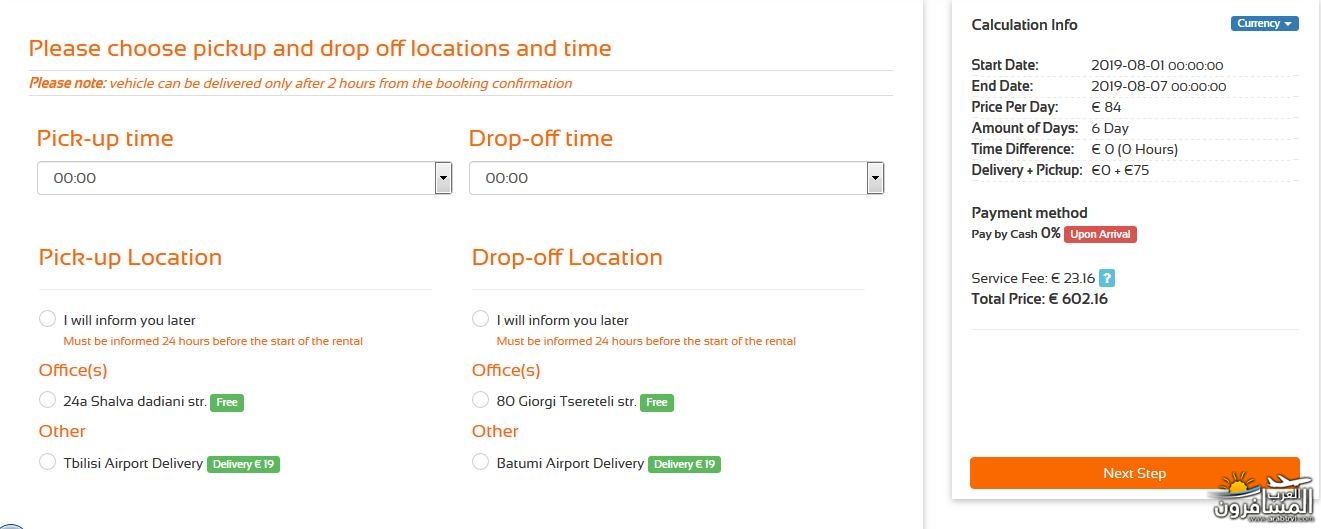Click the Free badge beside Giorgi Tsereteli str.
This screenshot has height=529, width=1321.
point(657,402)
